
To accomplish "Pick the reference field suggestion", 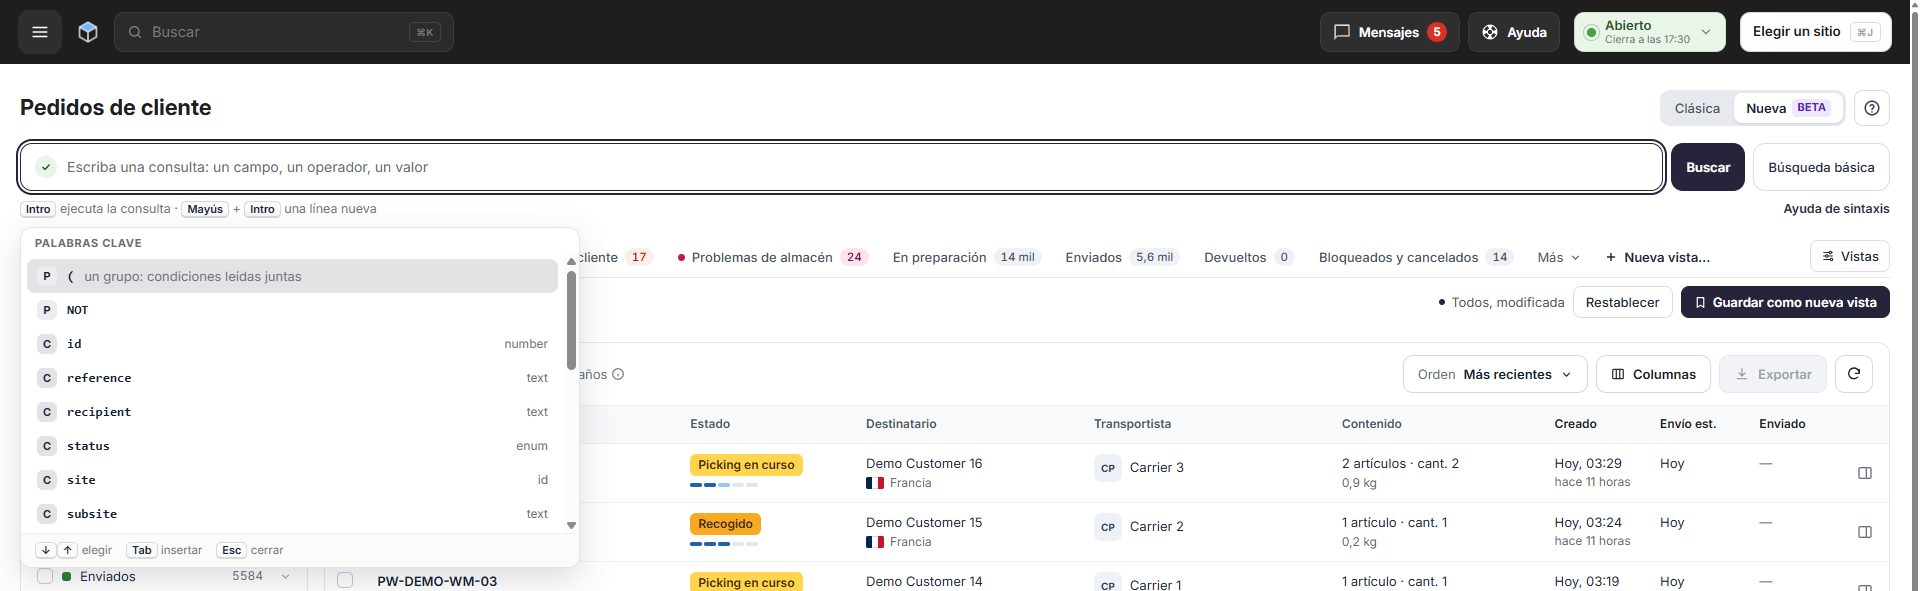I will [x=292, y=378].
